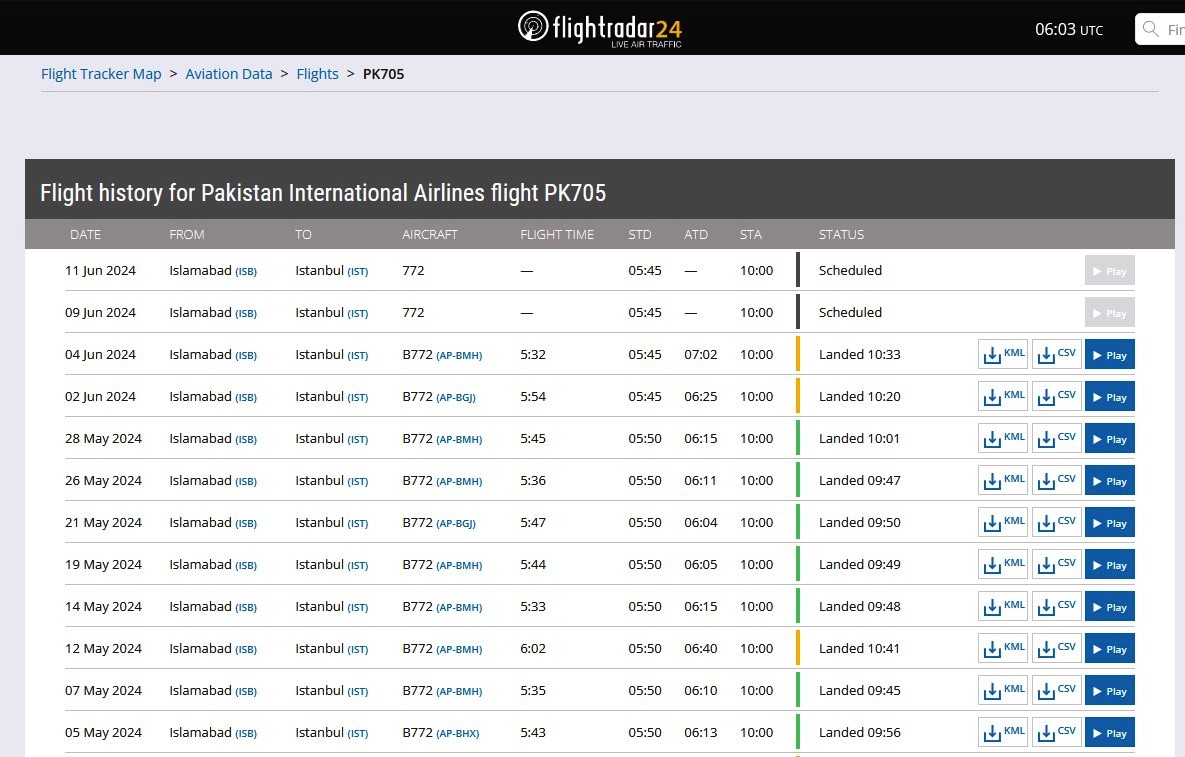The width and height of the screenshot is (1185, 757).
Task: Click disabled Play for 11 Jun 2024
Action: coord(1109,270)
